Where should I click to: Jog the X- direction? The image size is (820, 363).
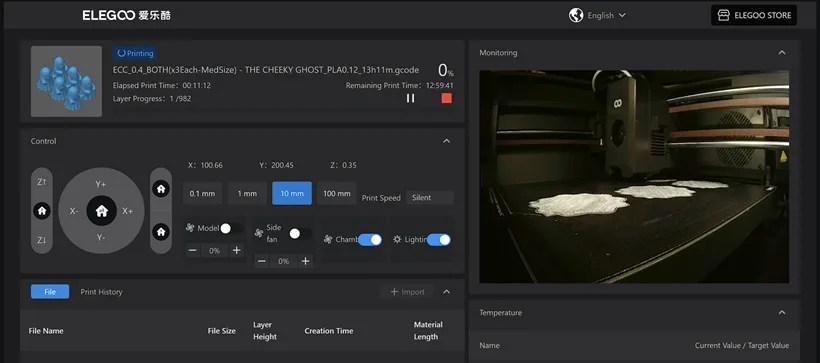click(x=74, y=211)
